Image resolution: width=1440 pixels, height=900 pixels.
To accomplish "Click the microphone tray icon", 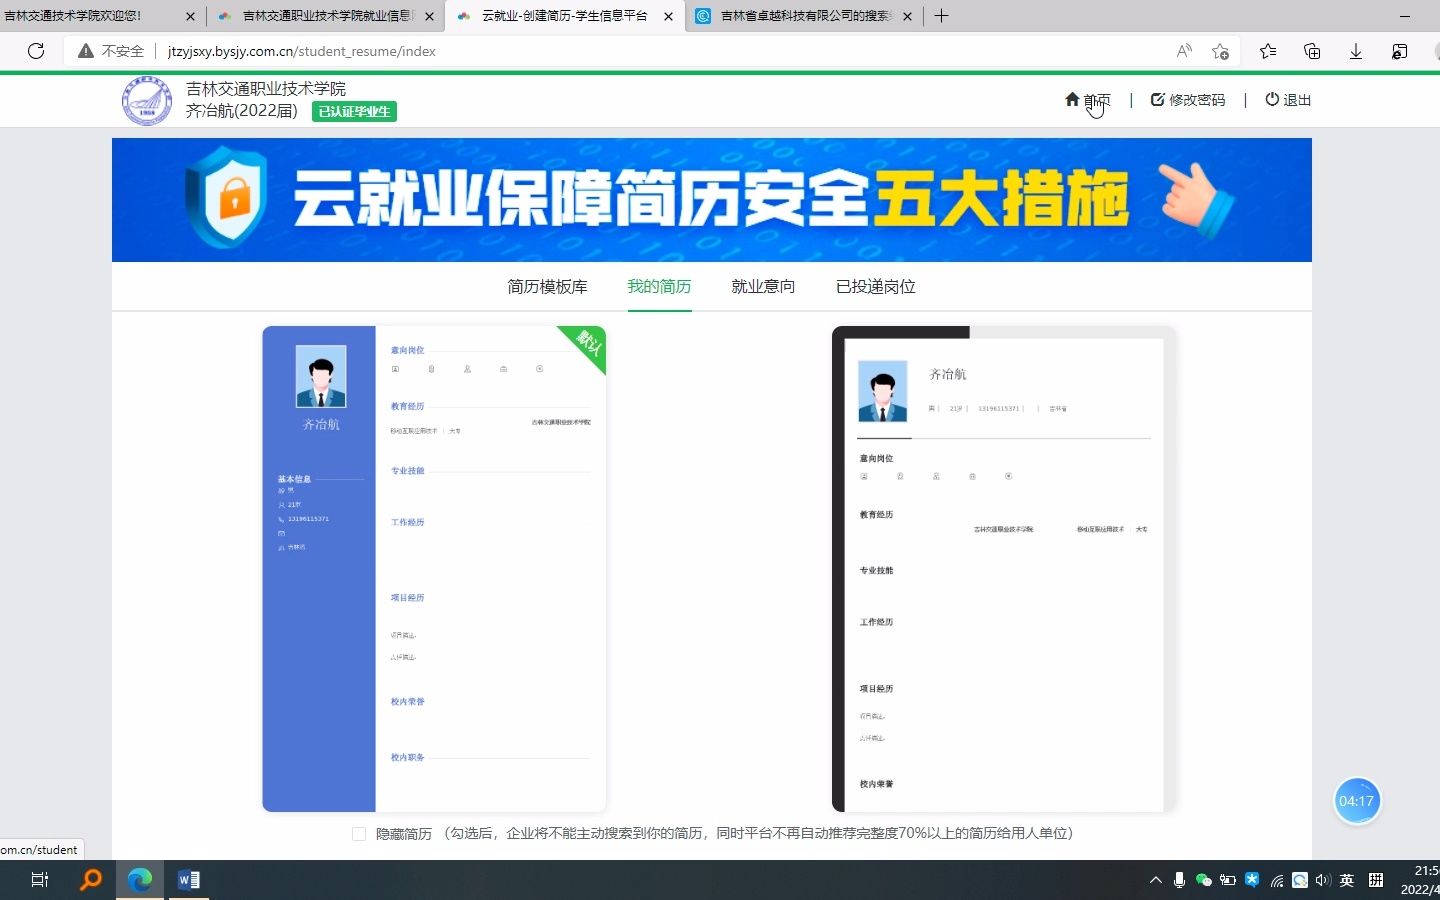I will (x=1180, y=880).
